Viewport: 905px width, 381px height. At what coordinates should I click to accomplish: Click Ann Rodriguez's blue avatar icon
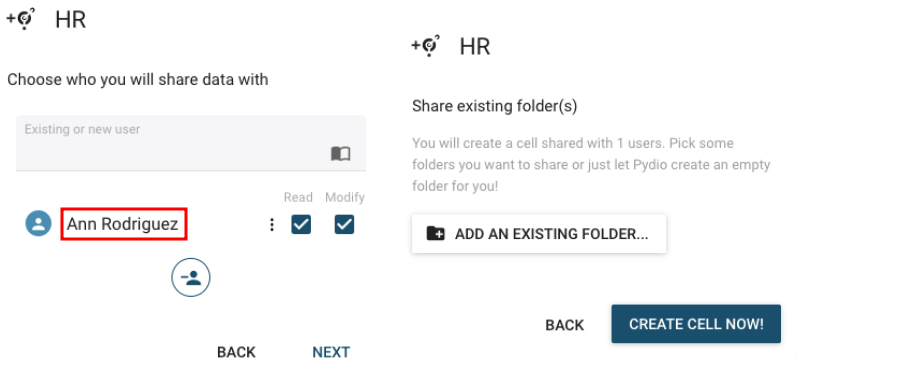pos(39,224)
